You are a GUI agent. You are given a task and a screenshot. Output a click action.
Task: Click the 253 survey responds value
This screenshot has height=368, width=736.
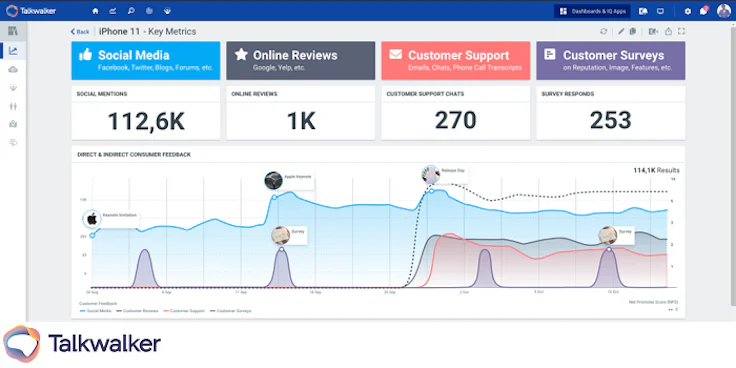pyautogui.click(x=610, y=121)
